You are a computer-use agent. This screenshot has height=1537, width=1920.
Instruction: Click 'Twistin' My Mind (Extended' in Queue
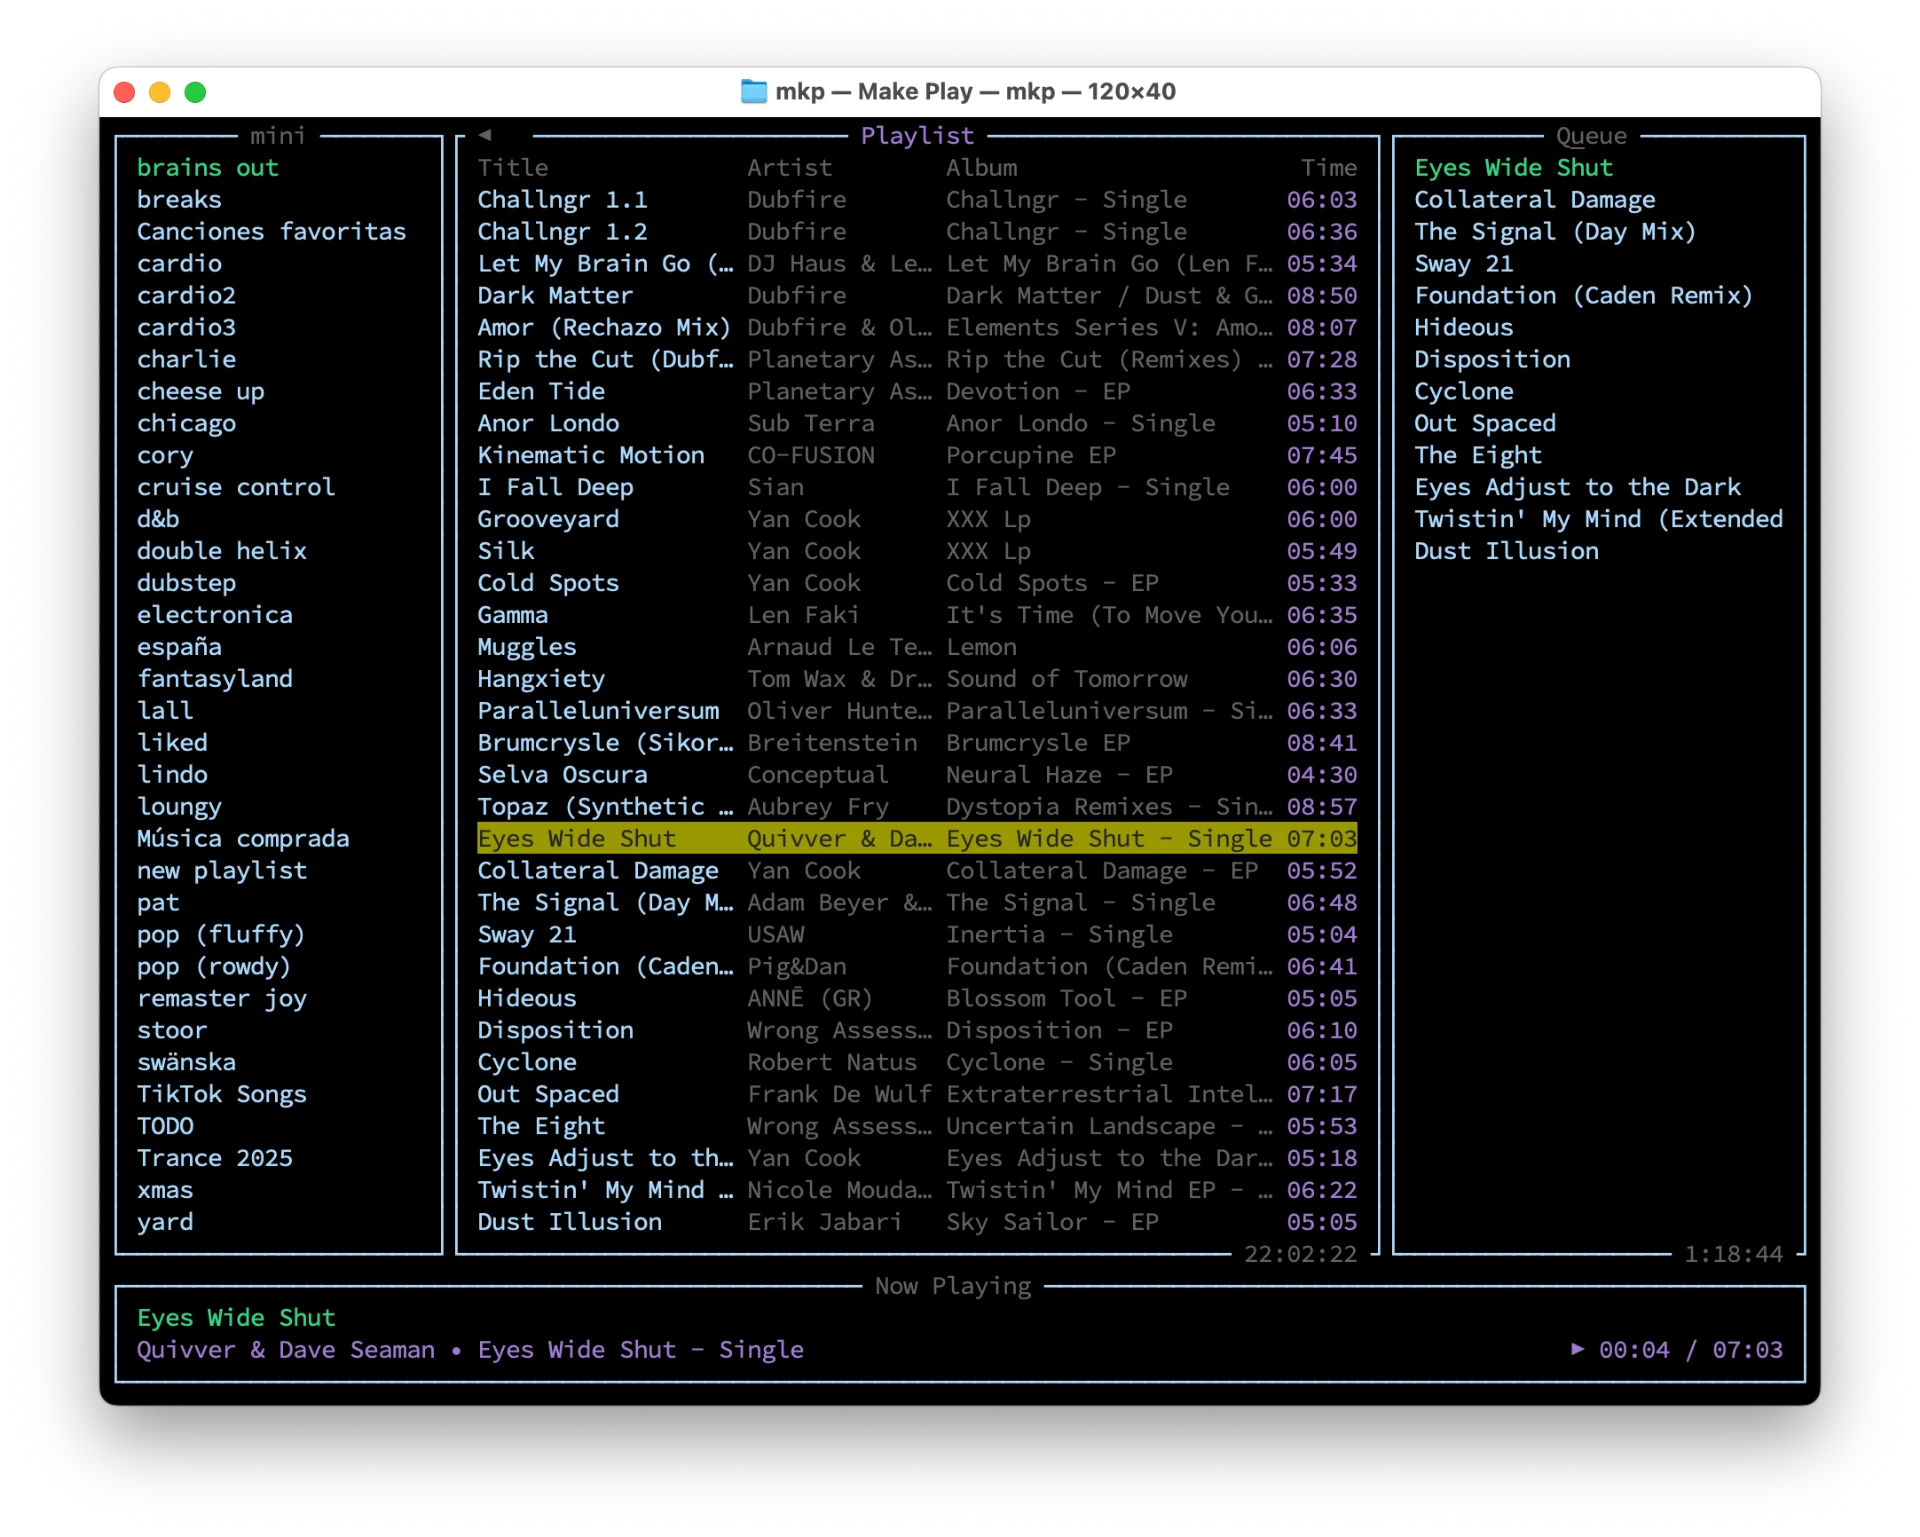coord(1598,519)
